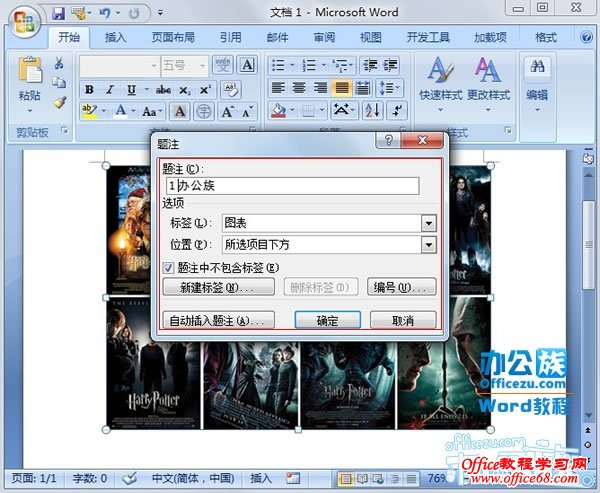
Task: Cancel dialog with 取消 button
Action: [x=403, y=320]
